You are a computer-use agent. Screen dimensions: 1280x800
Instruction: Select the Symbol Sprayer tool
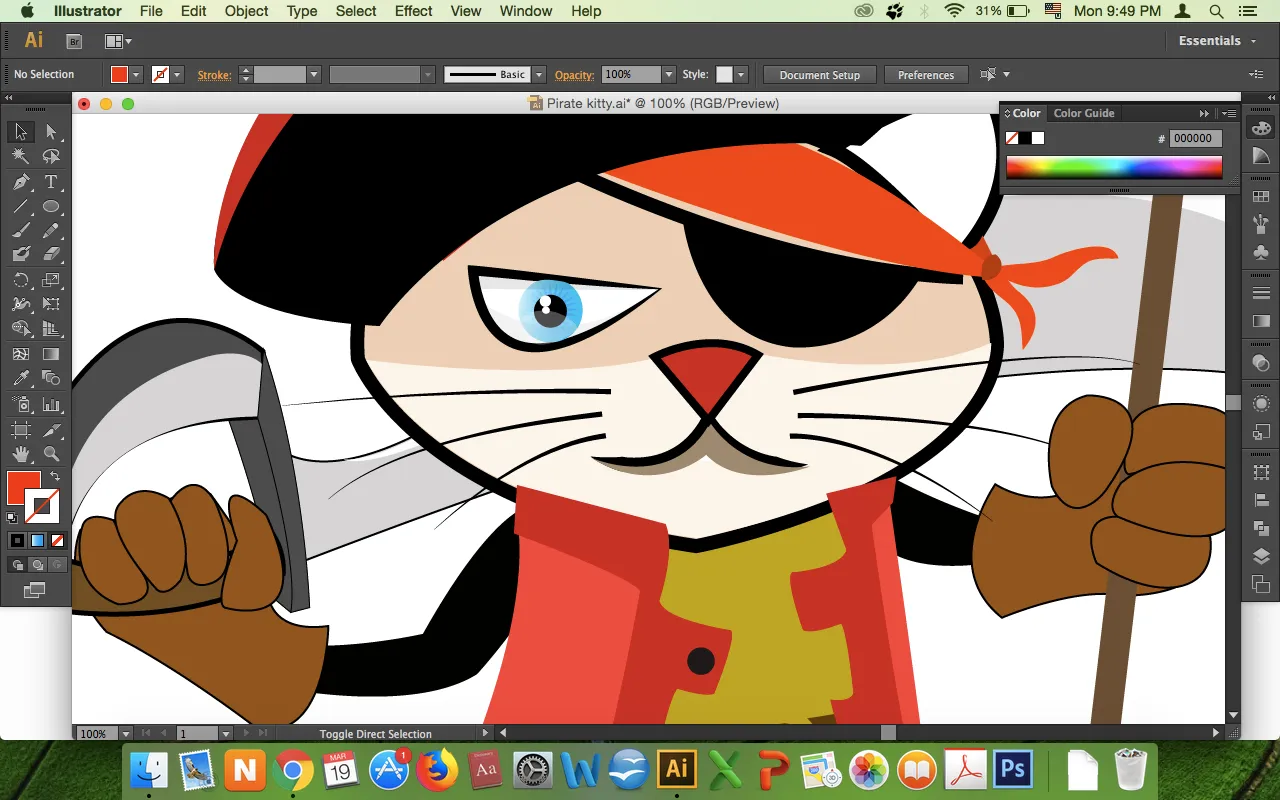click(x=21, y=405)
